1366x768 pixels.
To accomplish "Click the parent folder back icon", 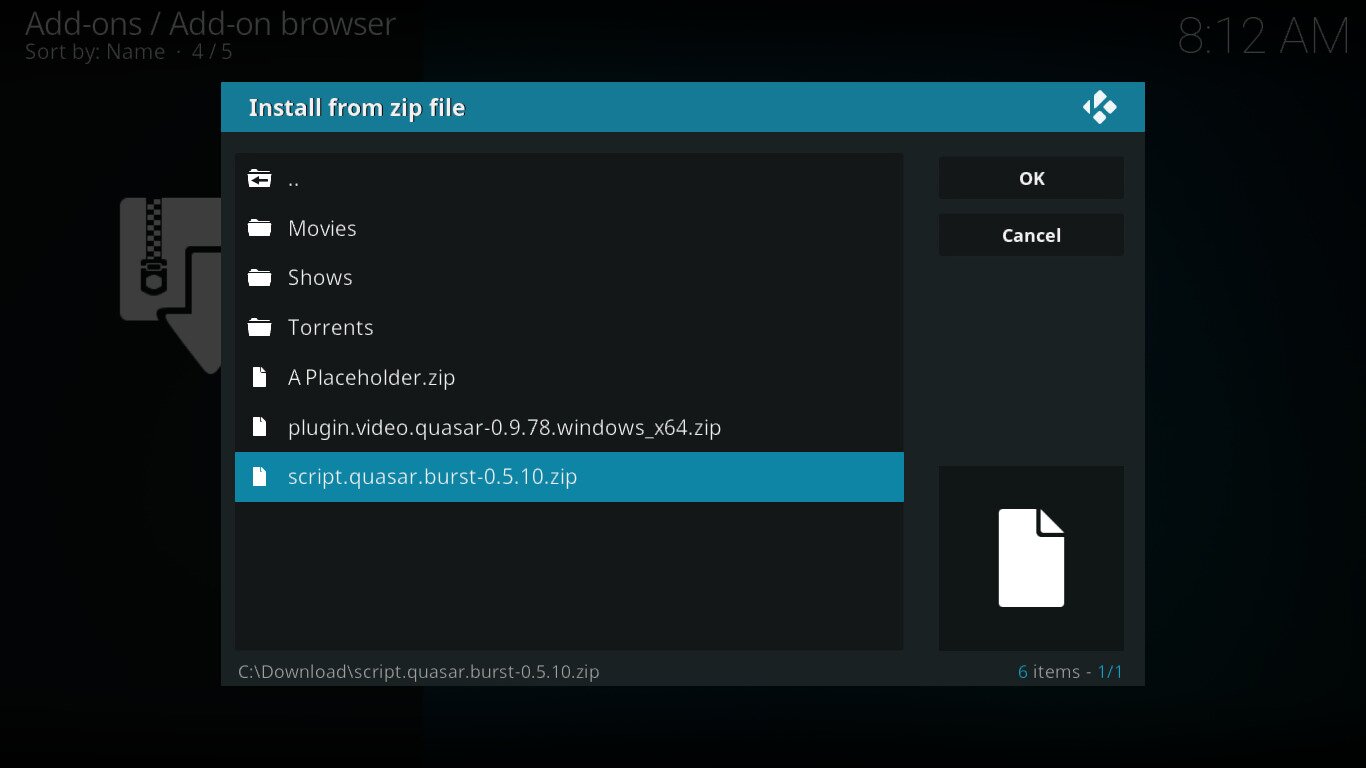I will tap(260, 179).
